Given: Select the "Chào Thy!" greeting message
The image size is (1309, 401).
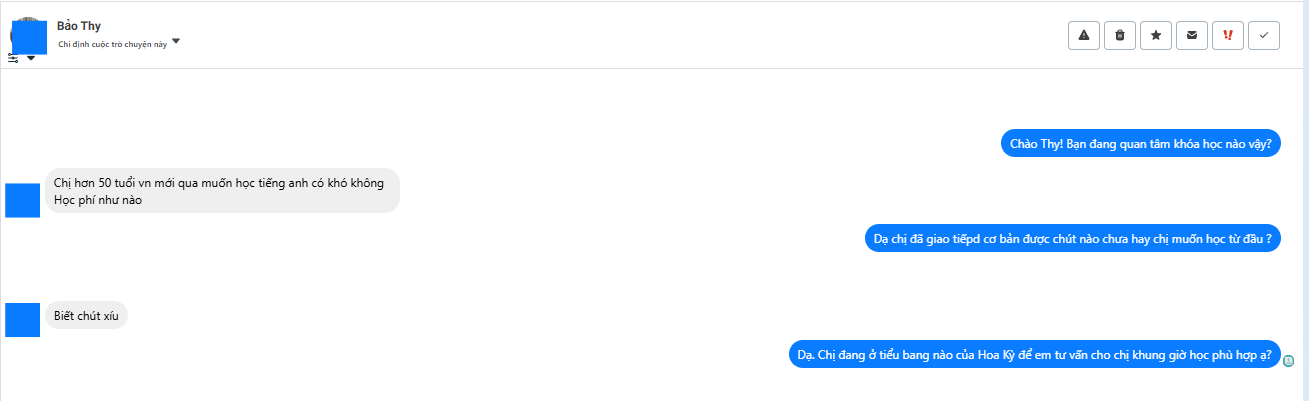Looking at the screenshot, I should [x=1140, y=143].
